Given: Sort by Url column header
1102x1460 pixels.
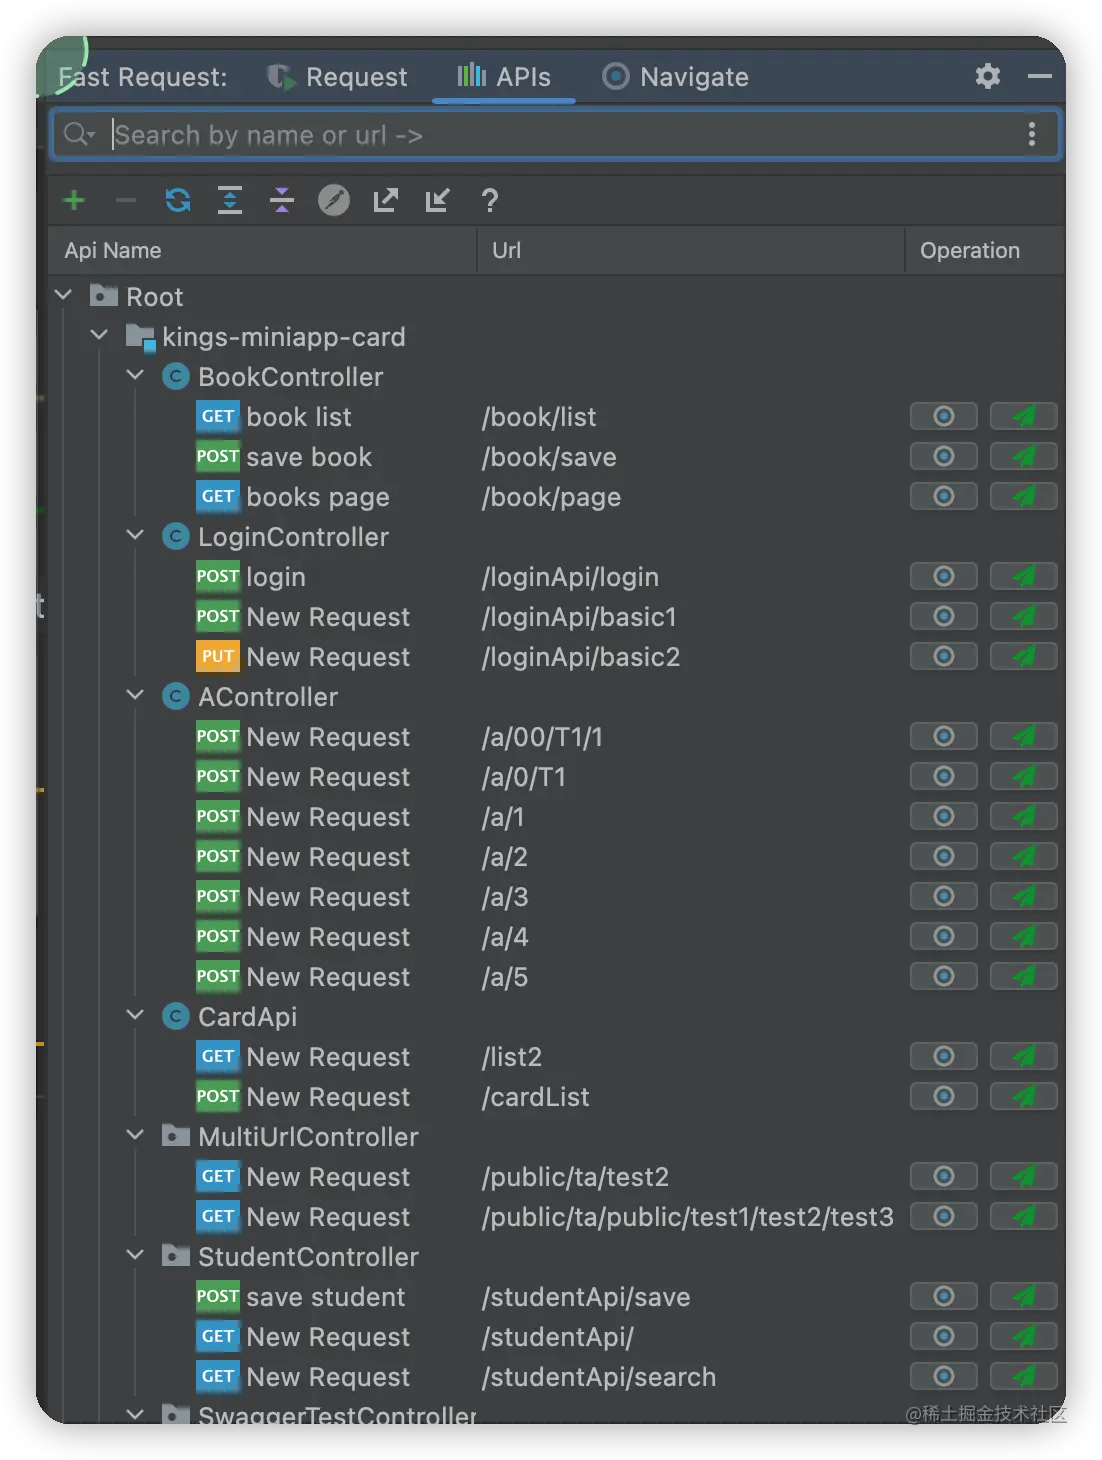Looking at the screenshot, I should (691, 250).
